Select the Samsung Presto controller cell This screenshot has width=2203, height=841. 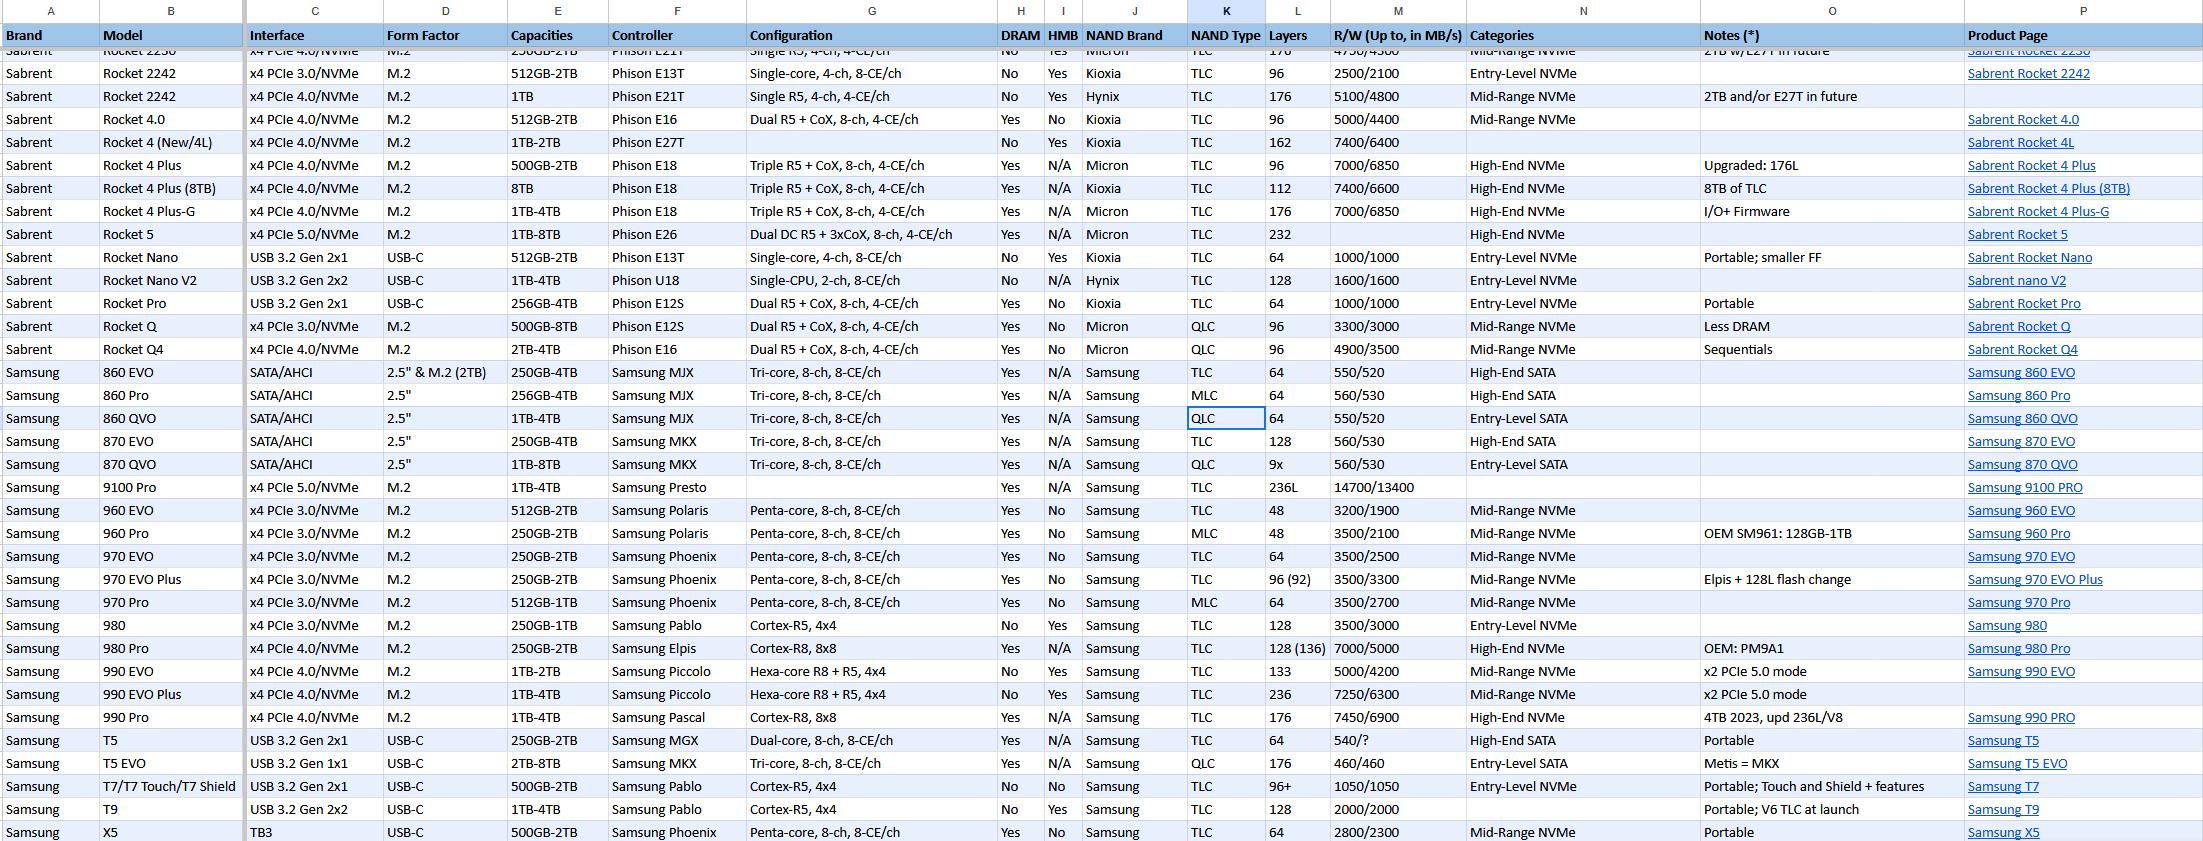[677, 487]
